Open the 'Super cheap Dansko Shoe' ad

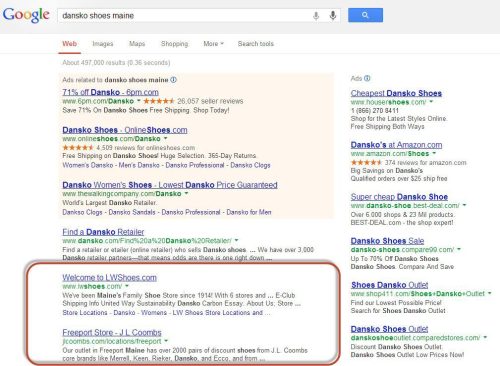coord(399,196)
